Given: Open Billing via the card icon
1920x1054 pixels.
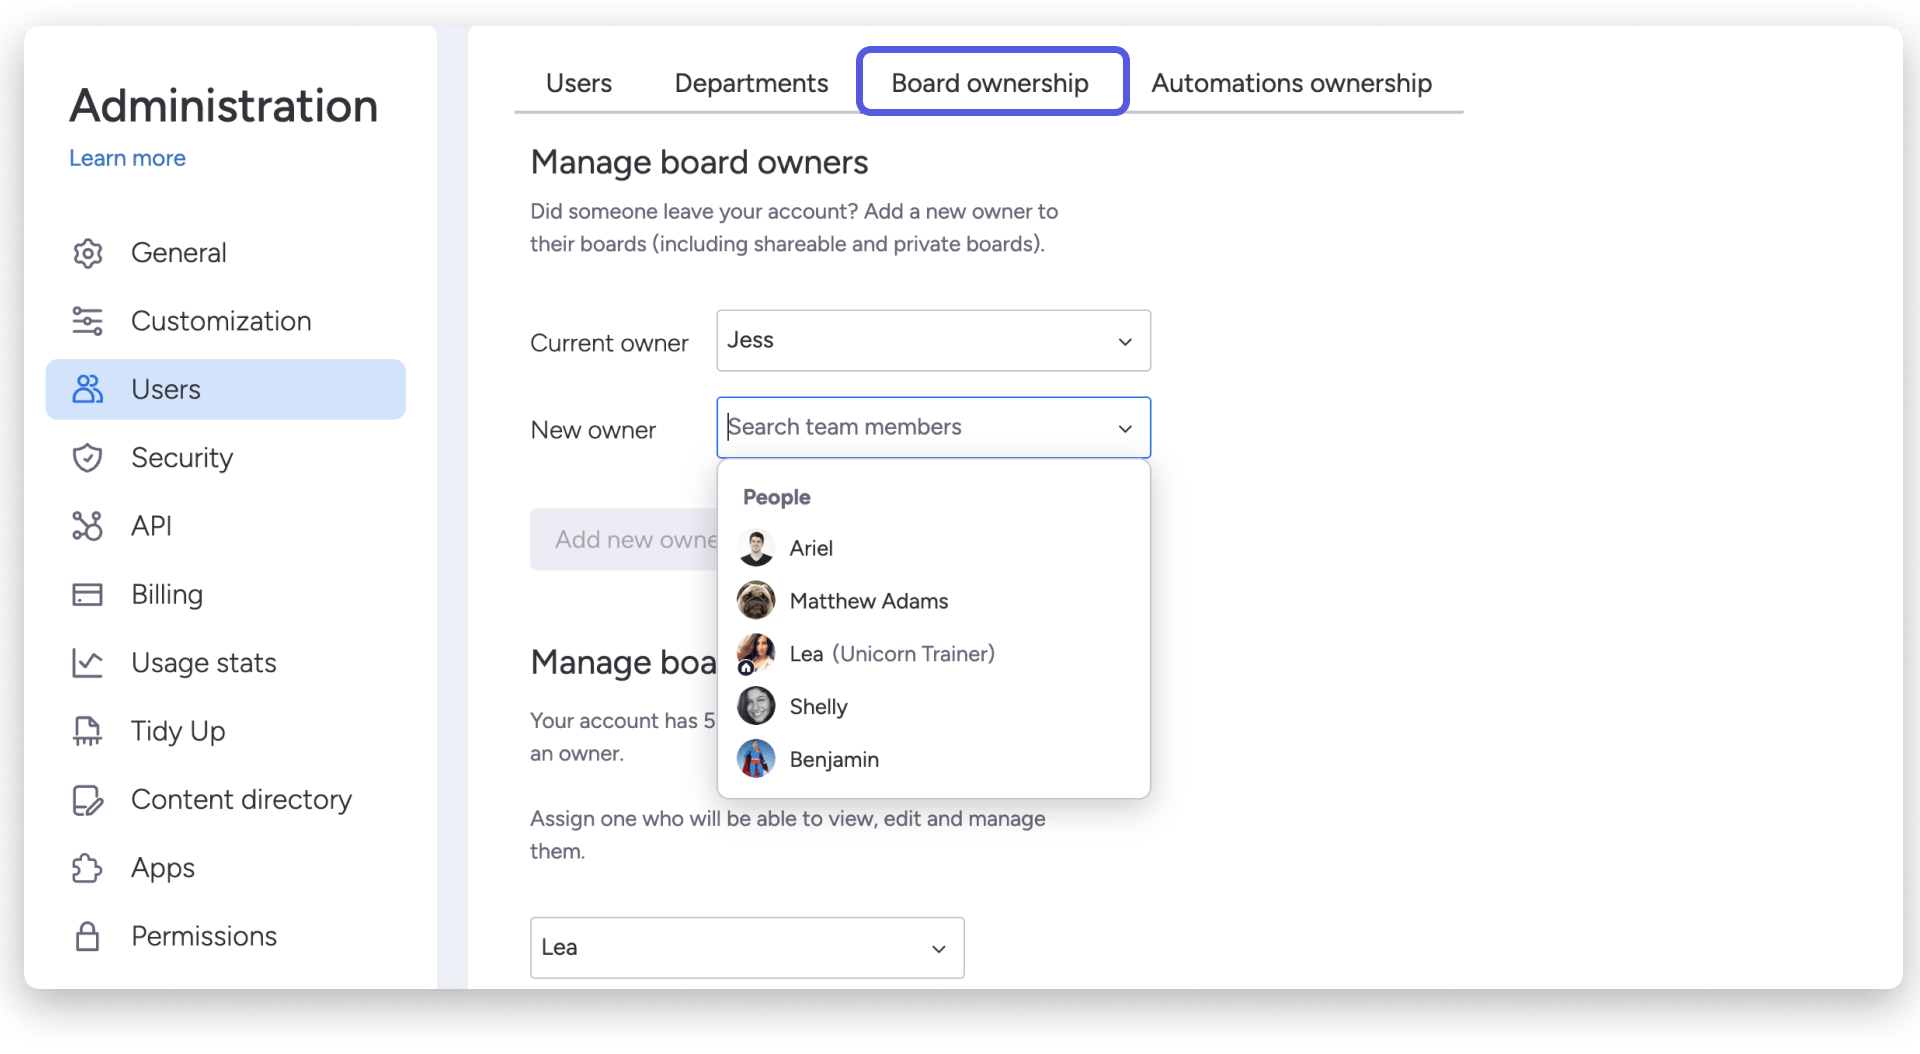Looking at the screenshot, I should [88, 593].
